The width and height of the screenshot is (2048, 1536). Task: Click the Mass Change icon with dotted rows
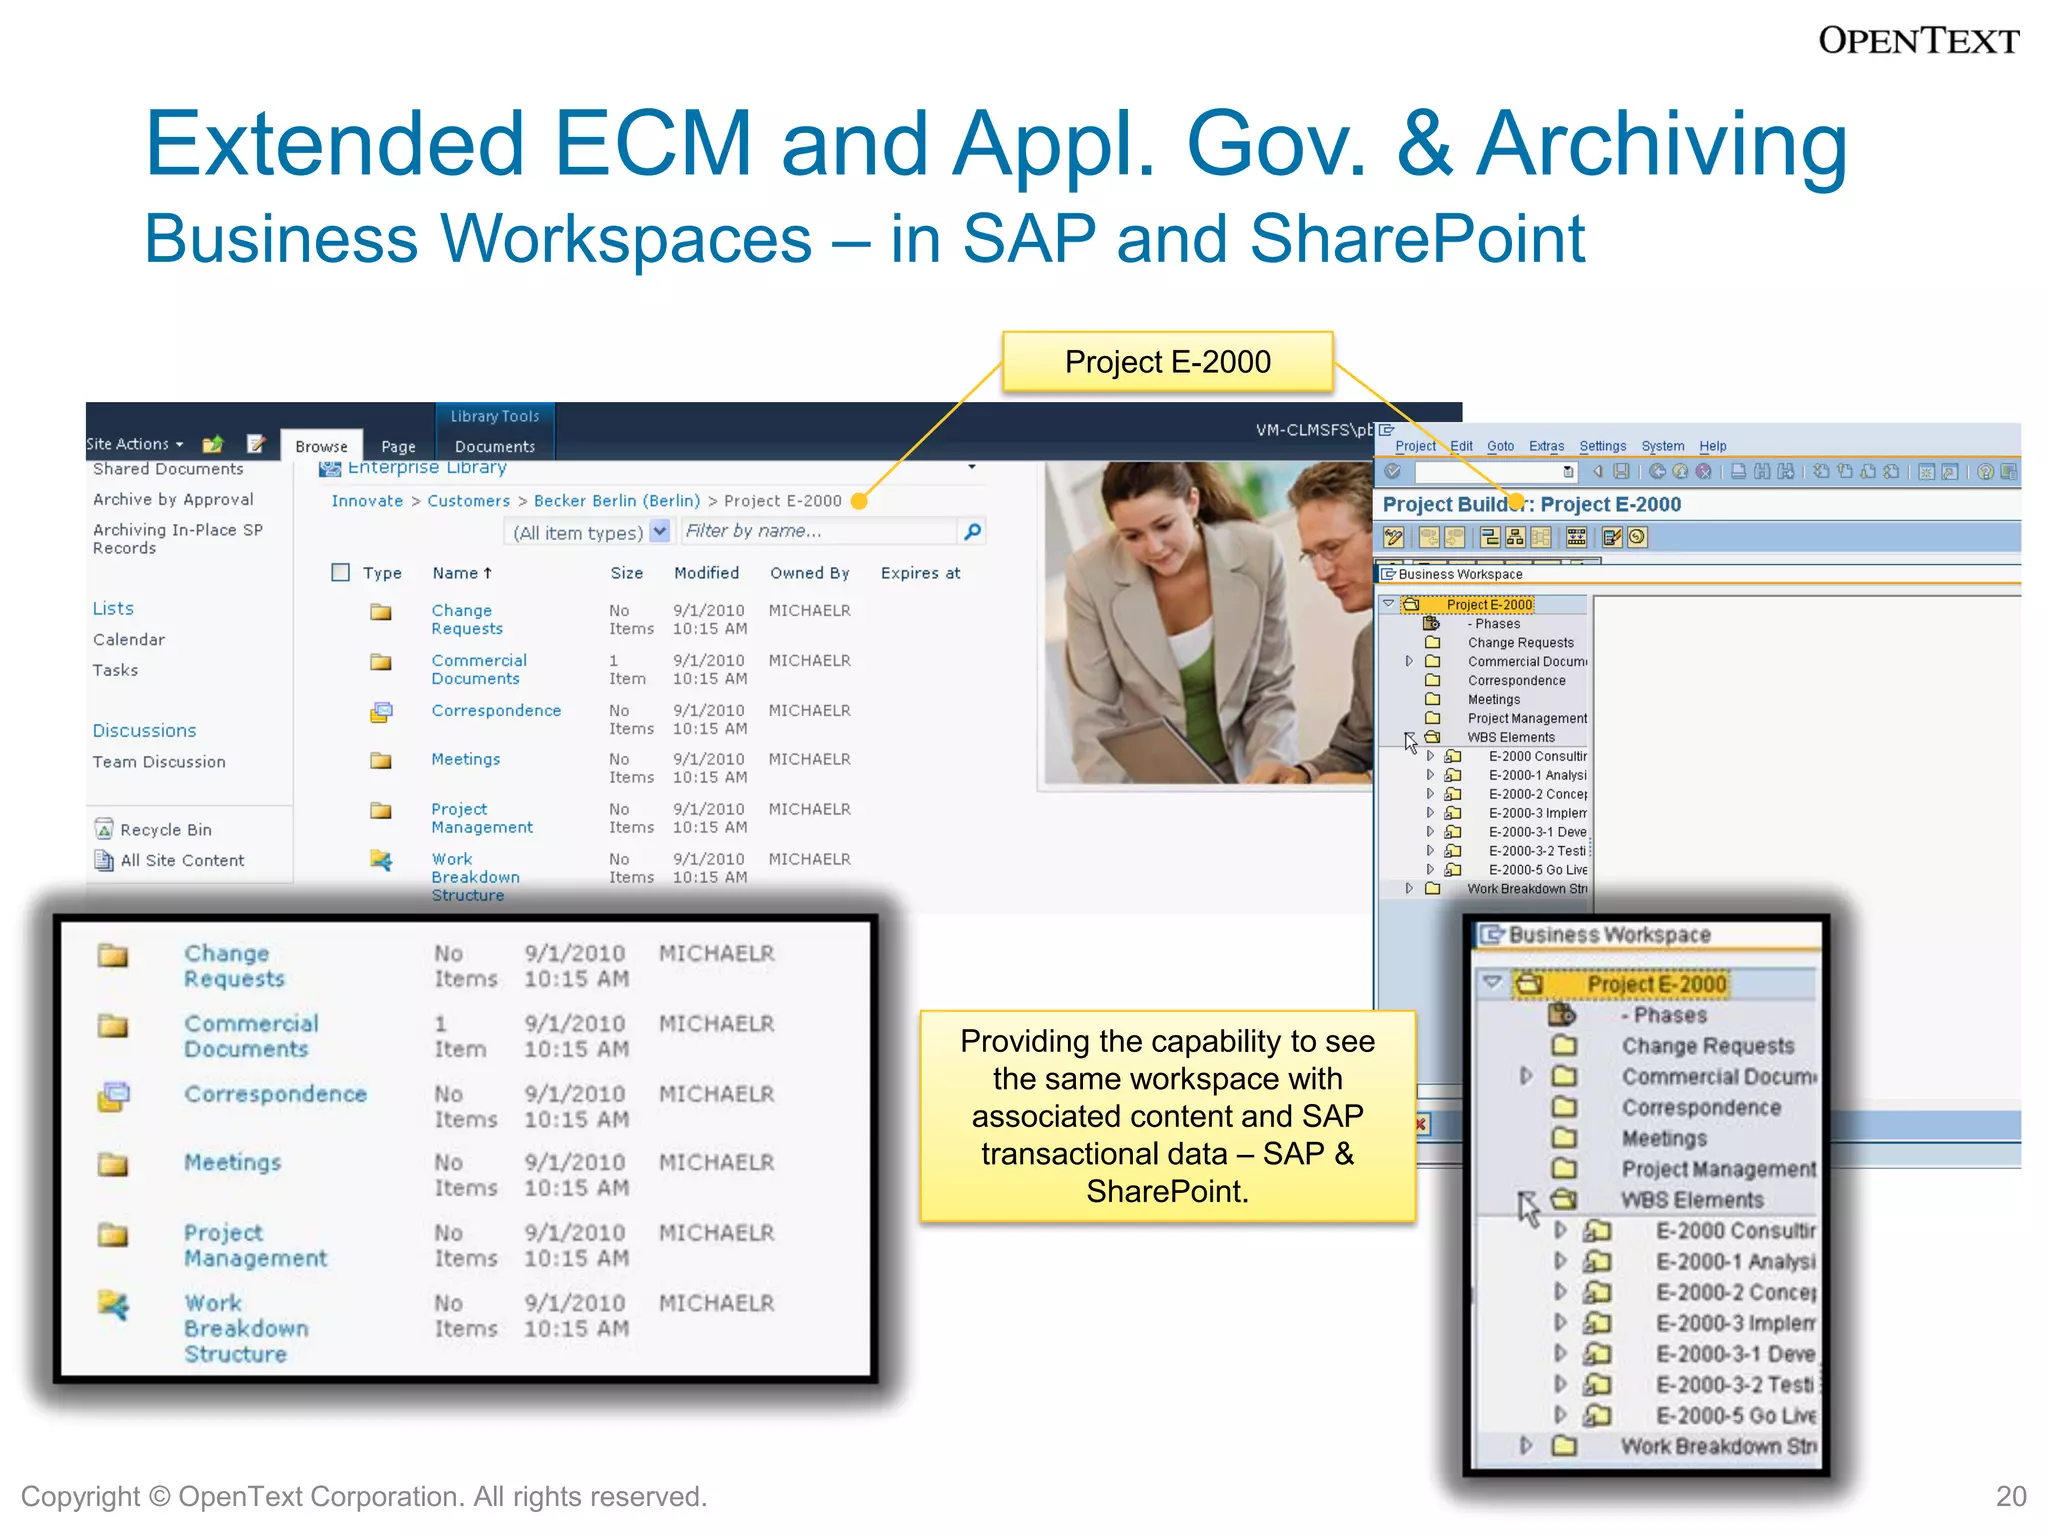1577,538
